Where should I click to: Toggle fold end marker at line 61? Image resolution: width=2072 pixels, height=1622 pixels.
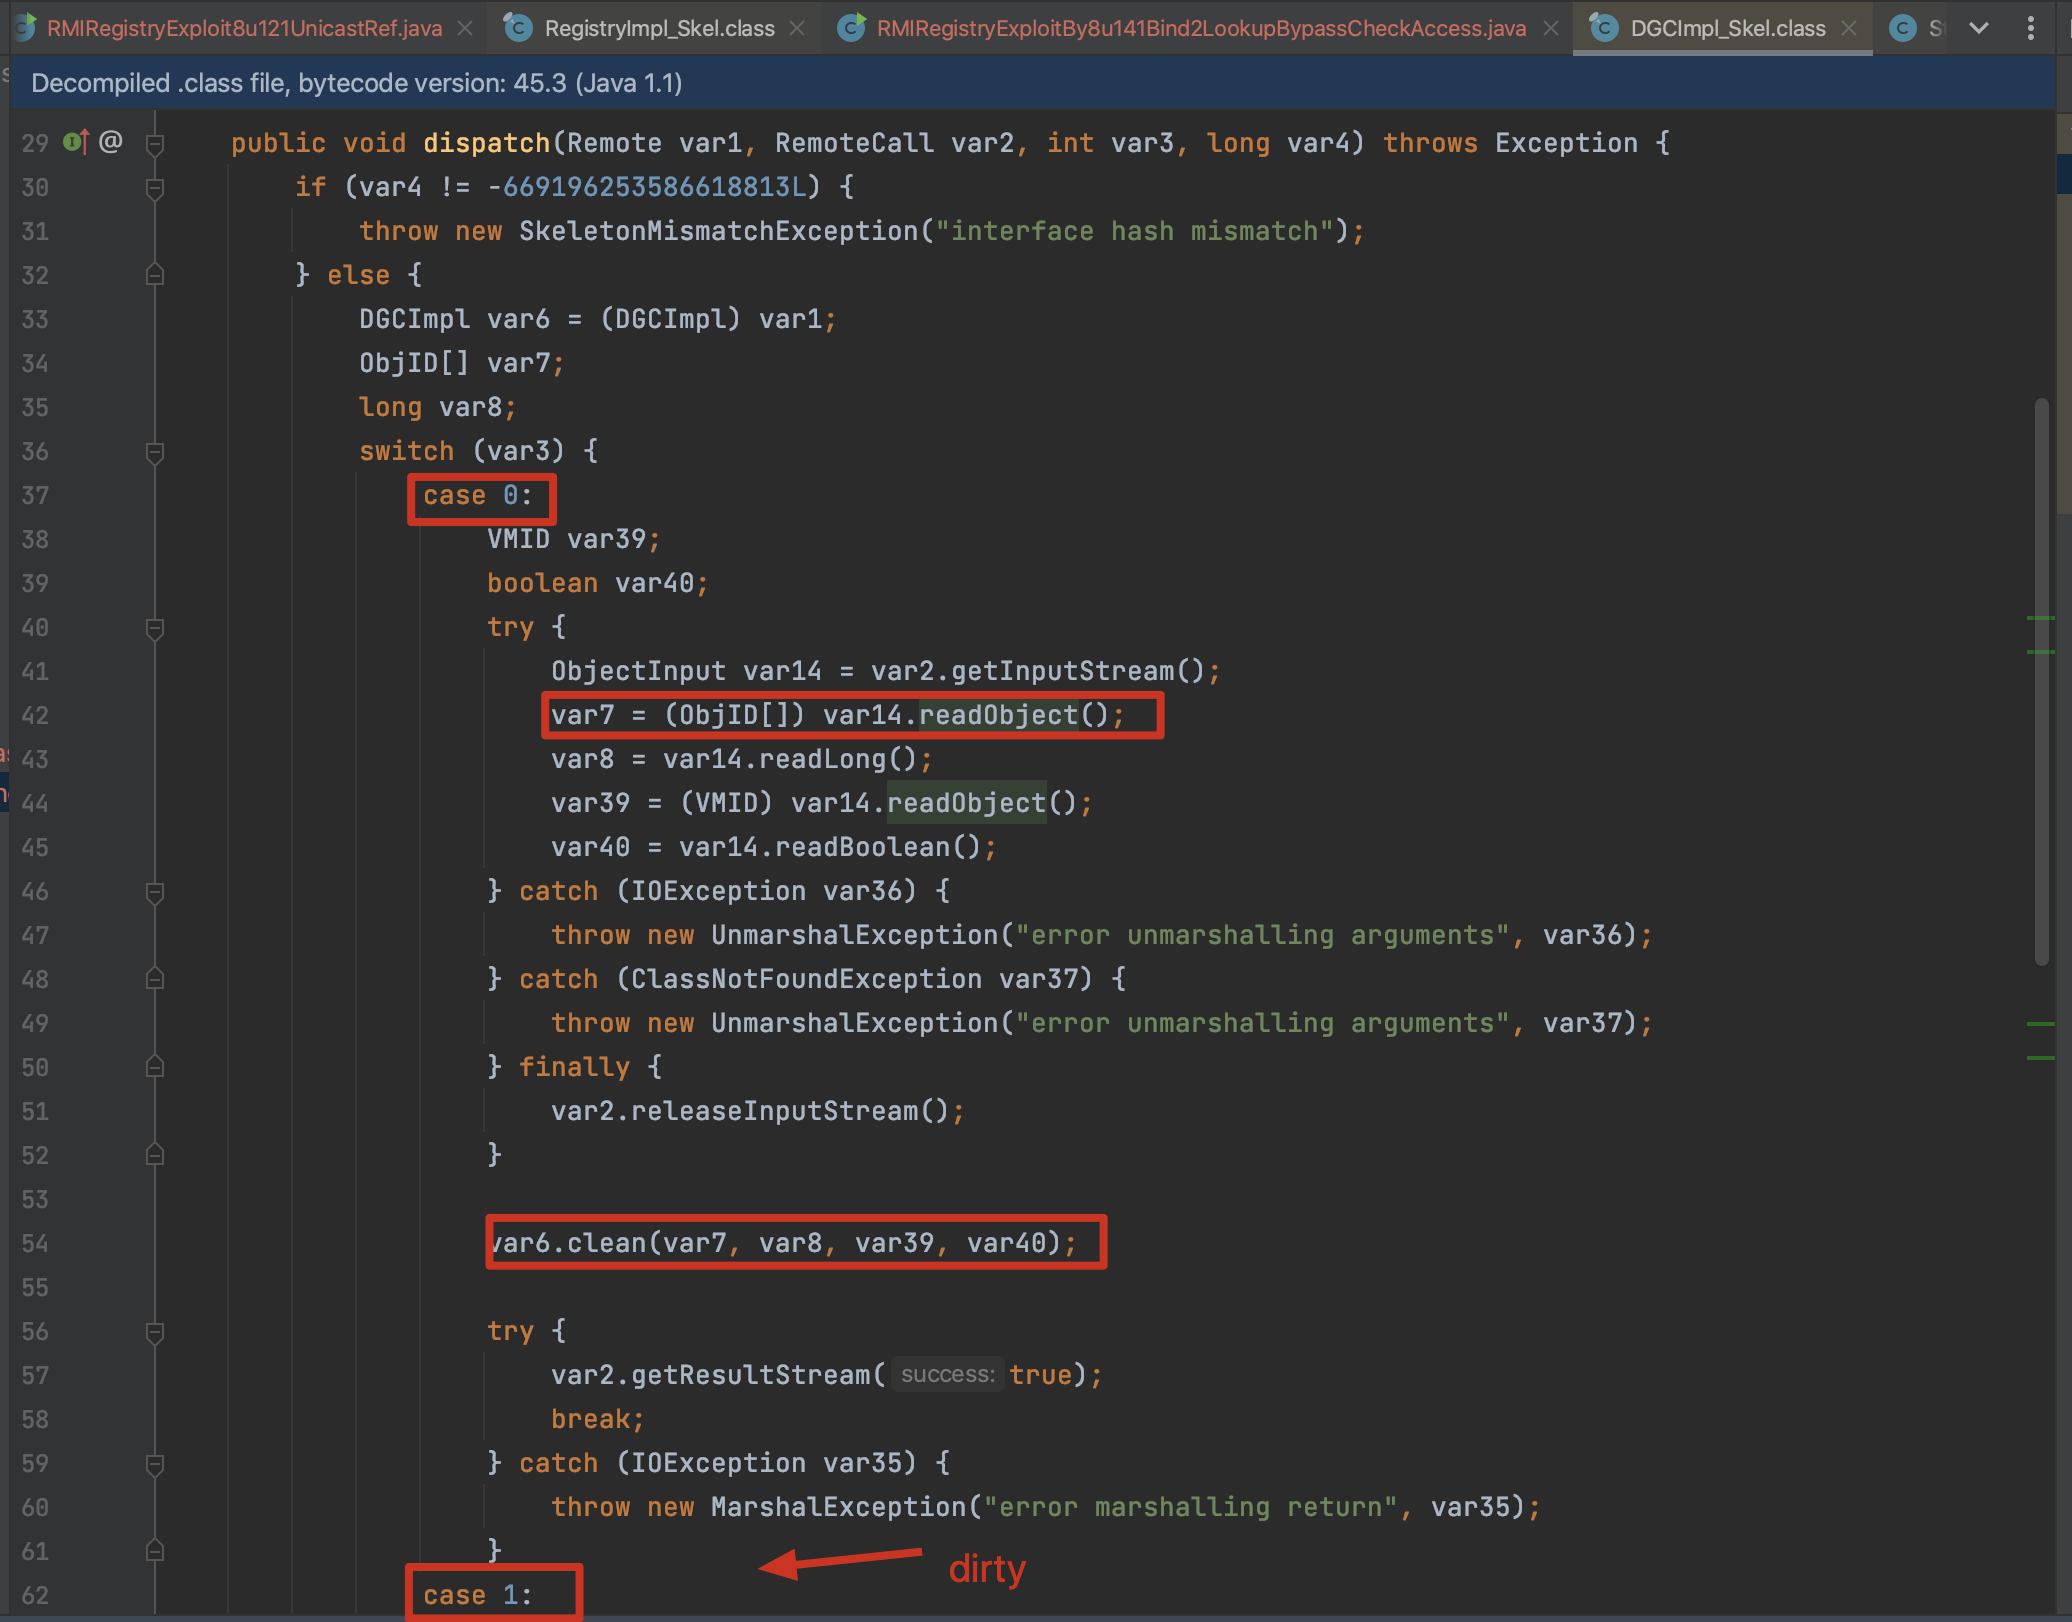click(155, 1550)
